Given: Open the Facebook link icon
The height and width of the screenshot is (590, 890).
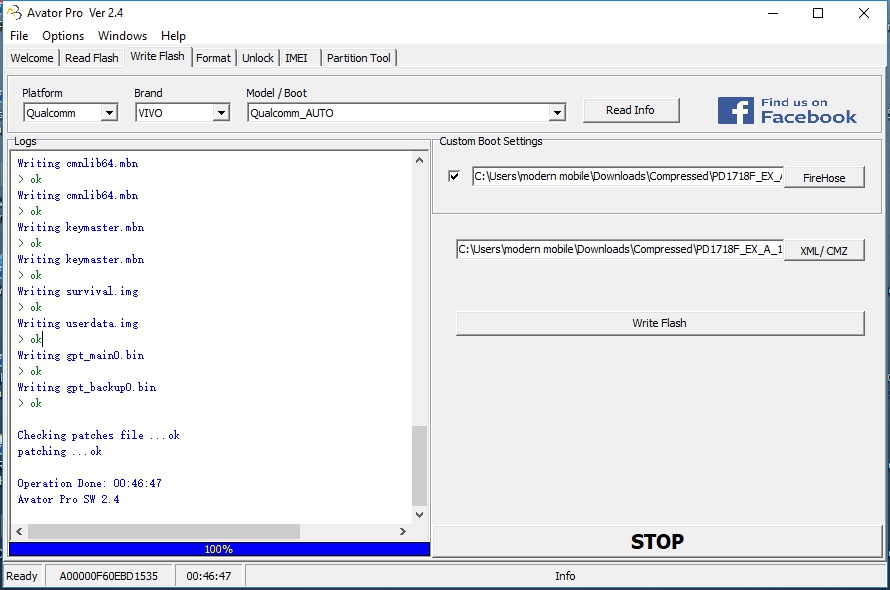Looking at the screenshot, I should (735, 110).
